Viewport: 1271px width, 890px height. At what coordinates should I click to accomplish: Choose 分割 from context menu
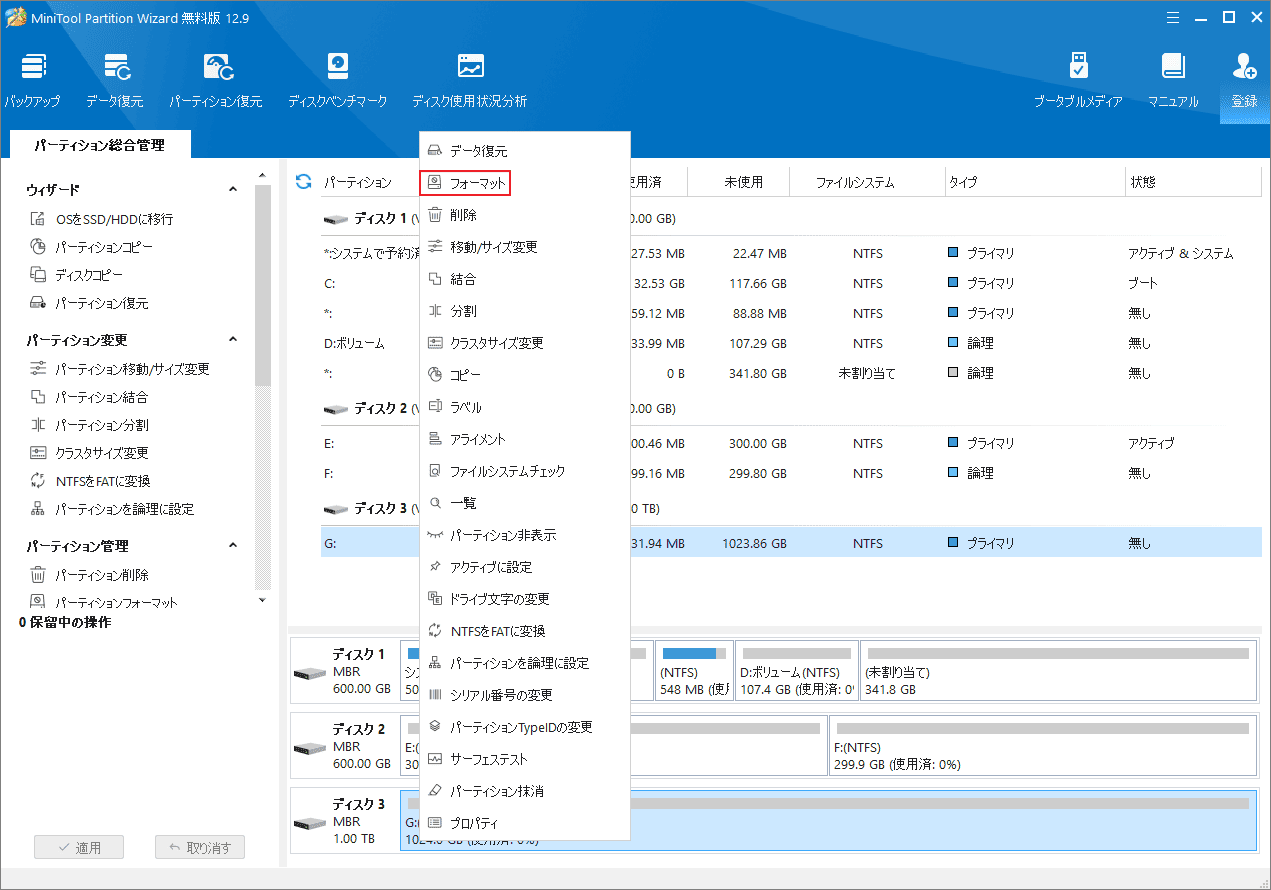525,311
